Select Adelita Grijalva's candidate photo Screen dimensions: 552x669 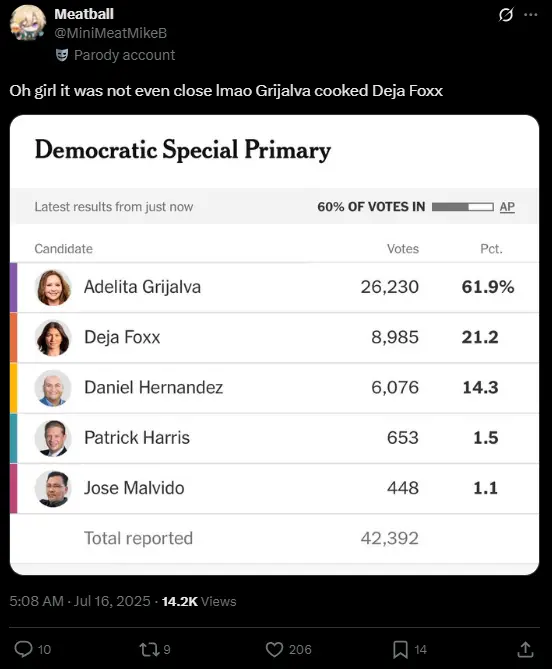[x=53, y=287]
